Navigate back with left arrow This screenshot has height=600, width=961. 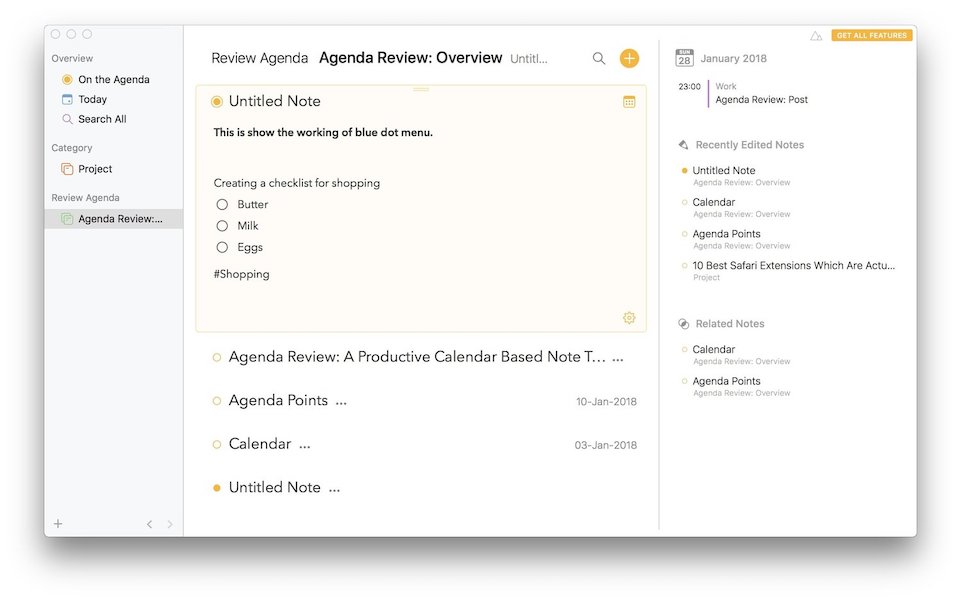click(149, 524)
